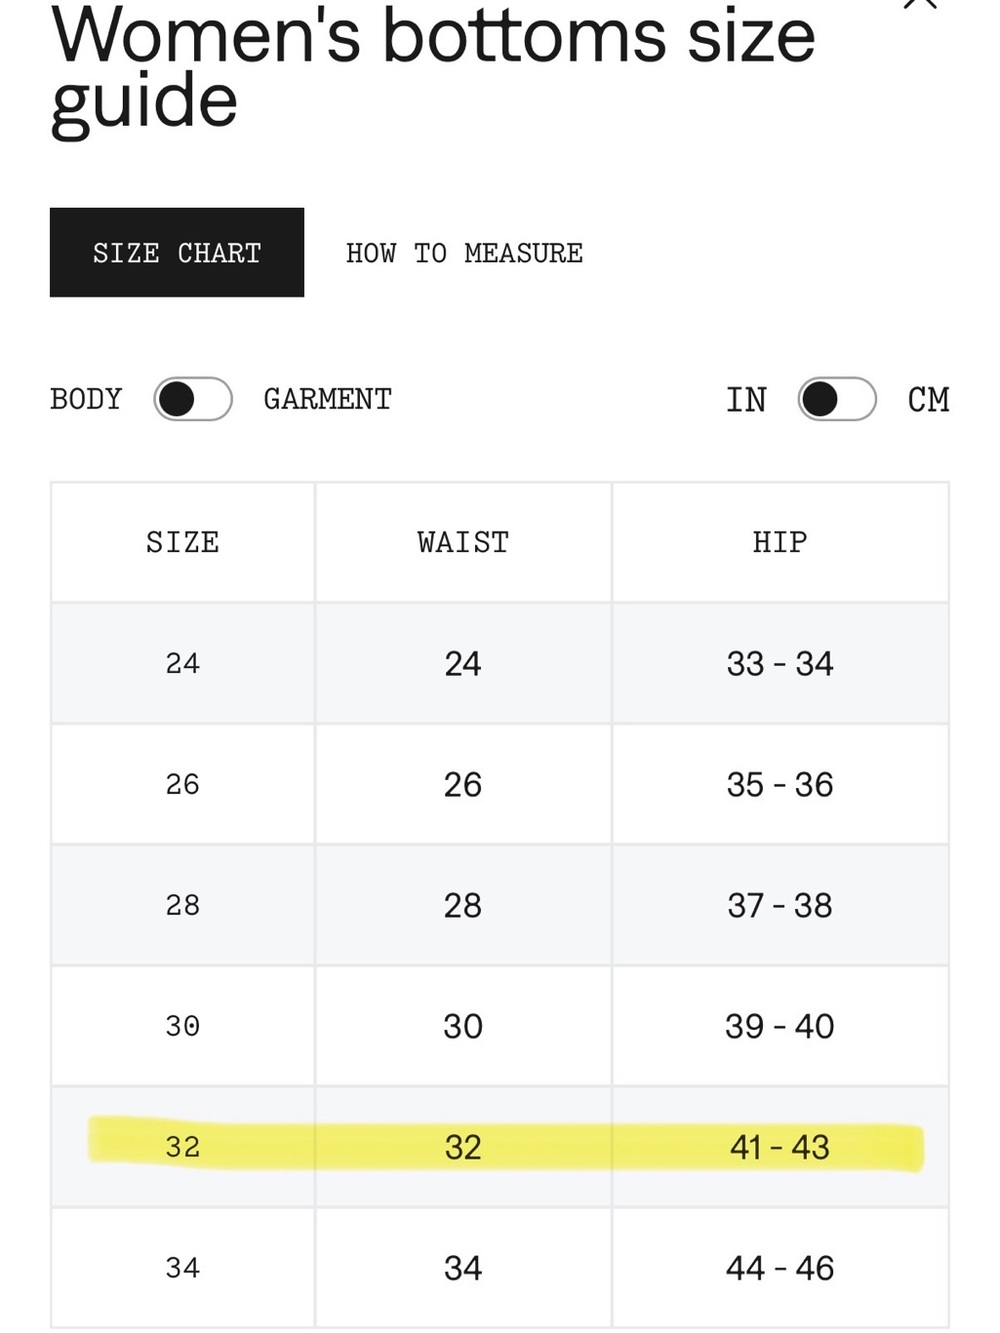The height and width of the screenshot is (1333, 1000).
Task: Toggle Body to Garment measurements switch
Action: [x=193, y=399]
